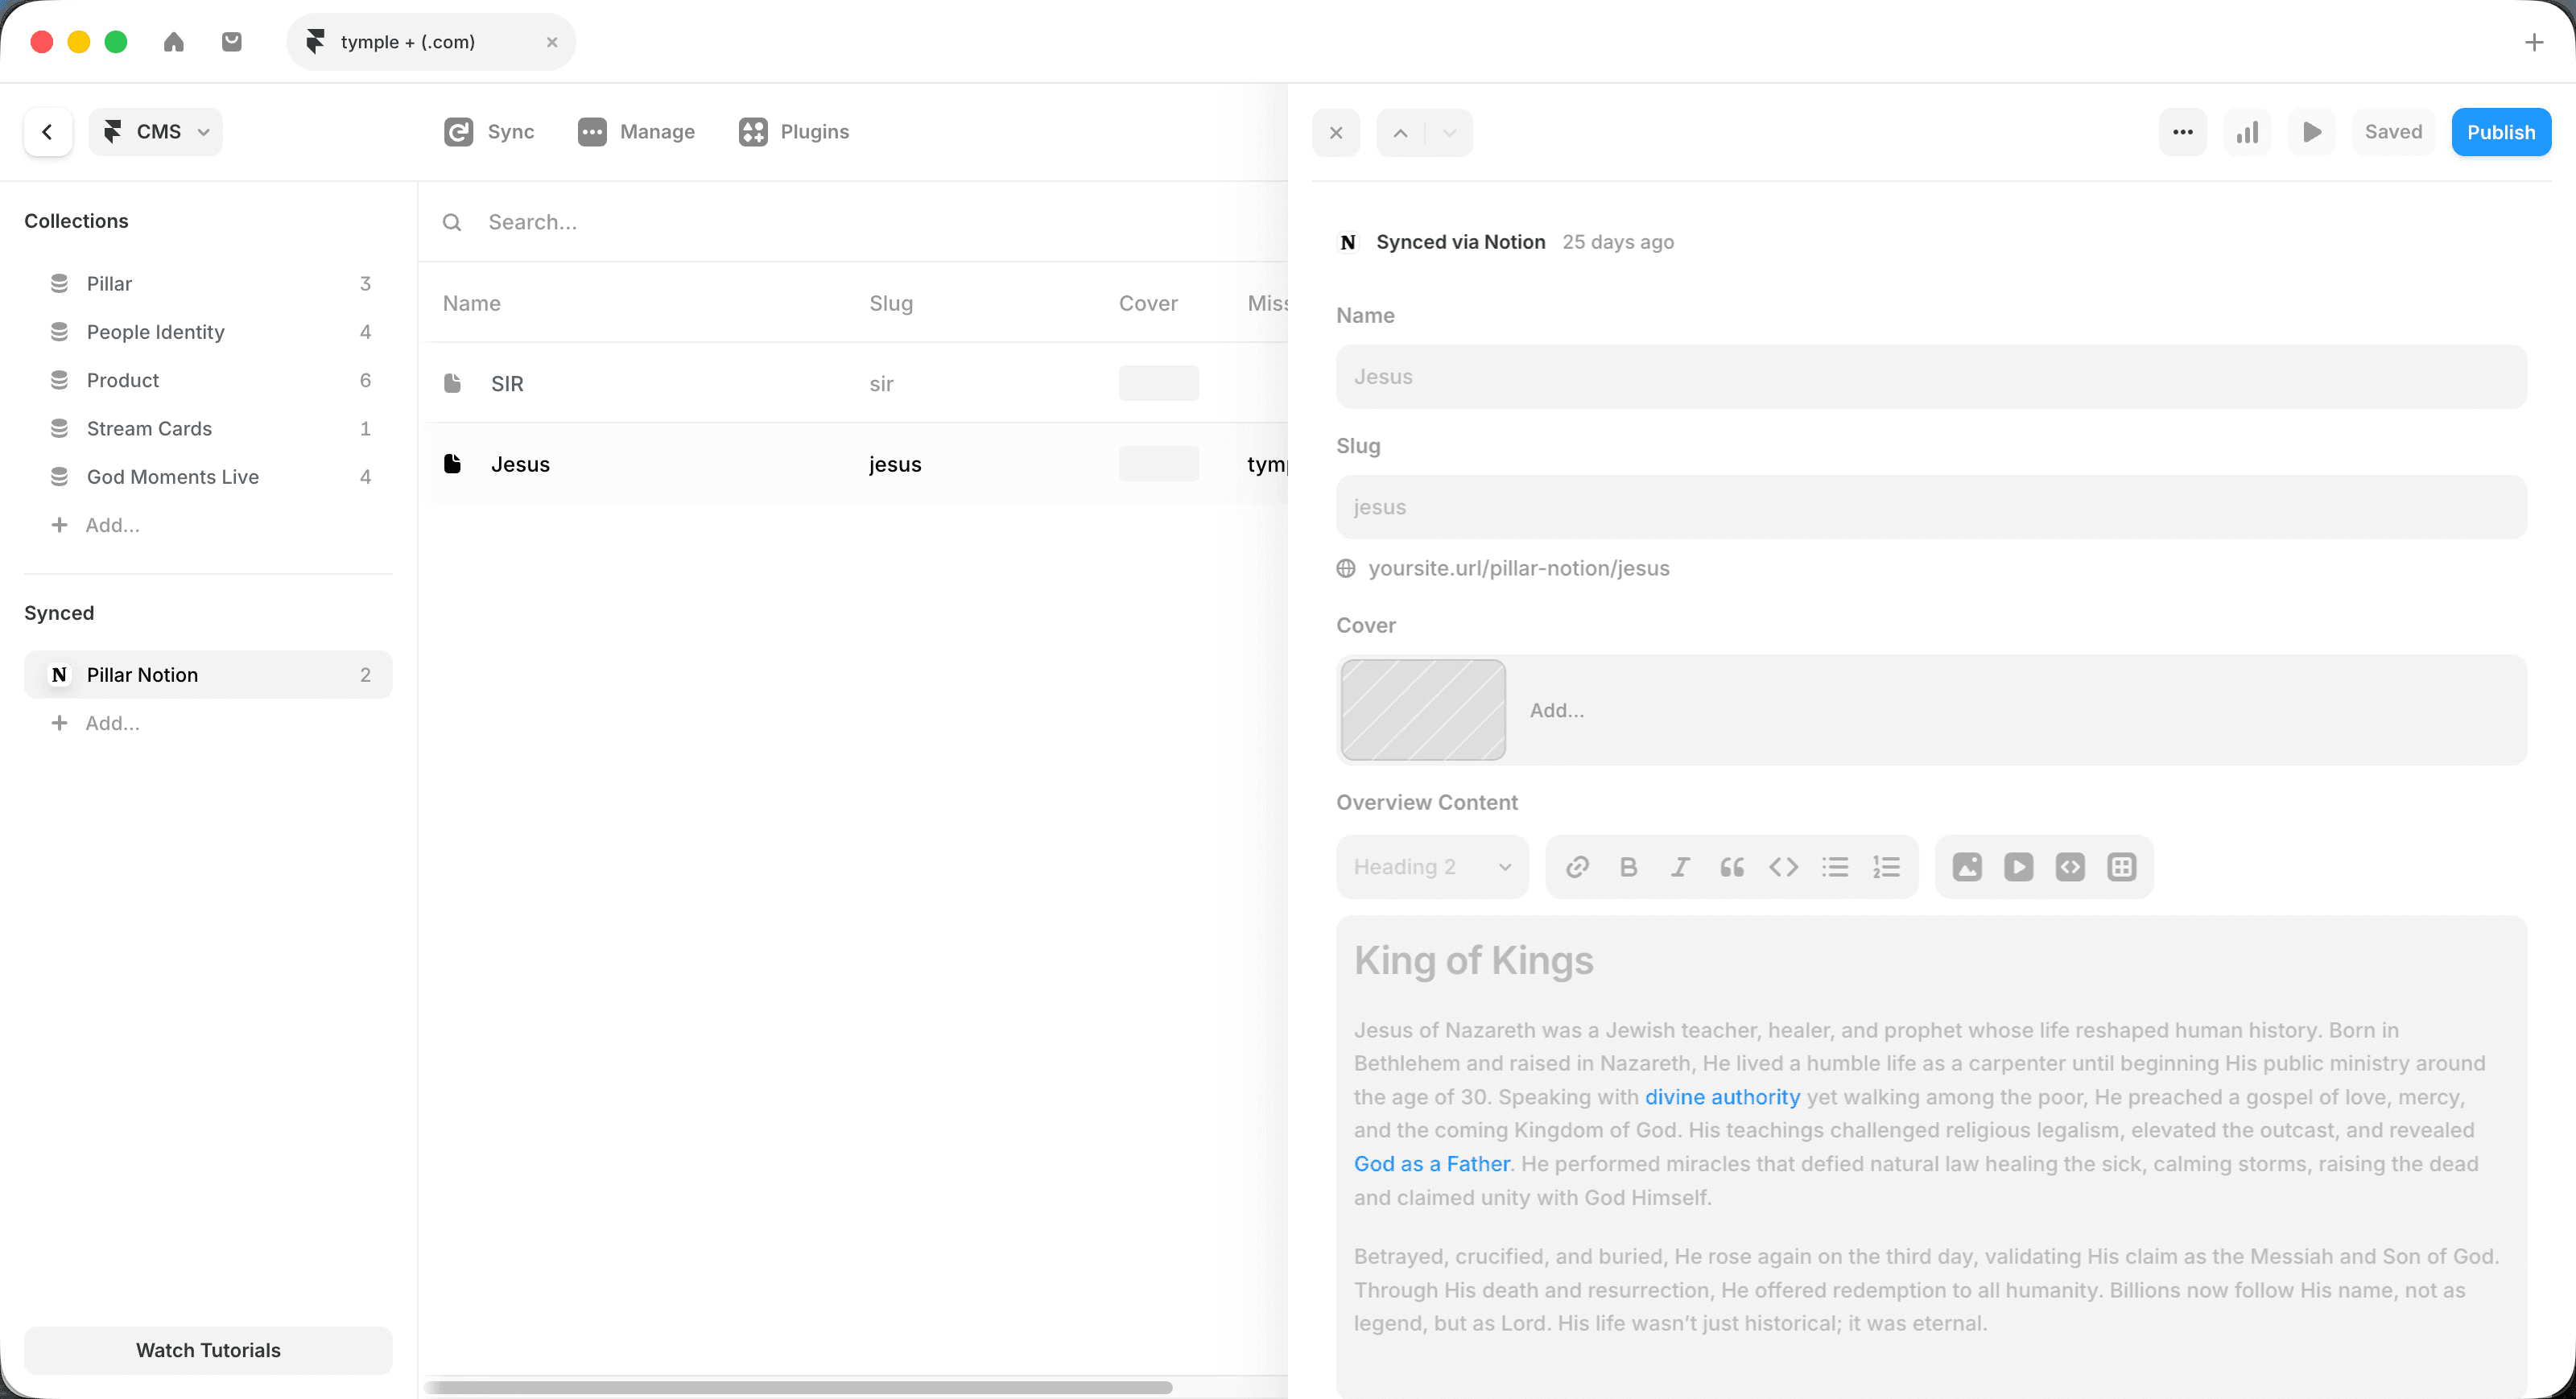Click the blue Publish button

click(2500, 132)
